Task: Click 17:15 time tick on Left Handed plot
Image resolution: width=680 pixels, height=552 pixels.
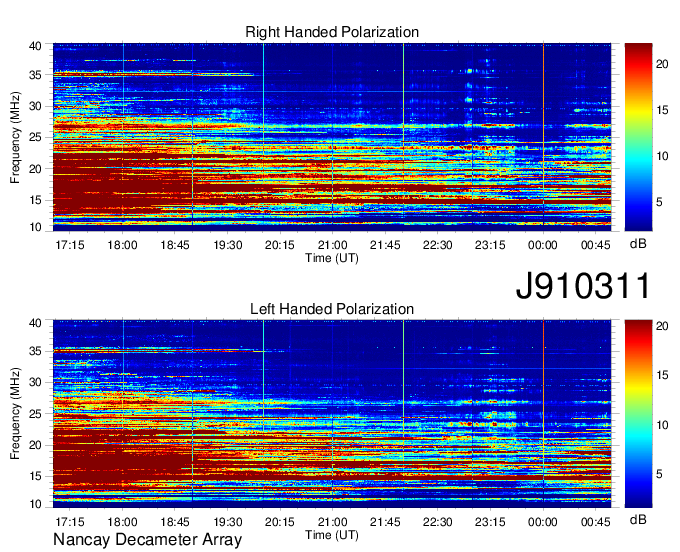Action: [70, 522]
